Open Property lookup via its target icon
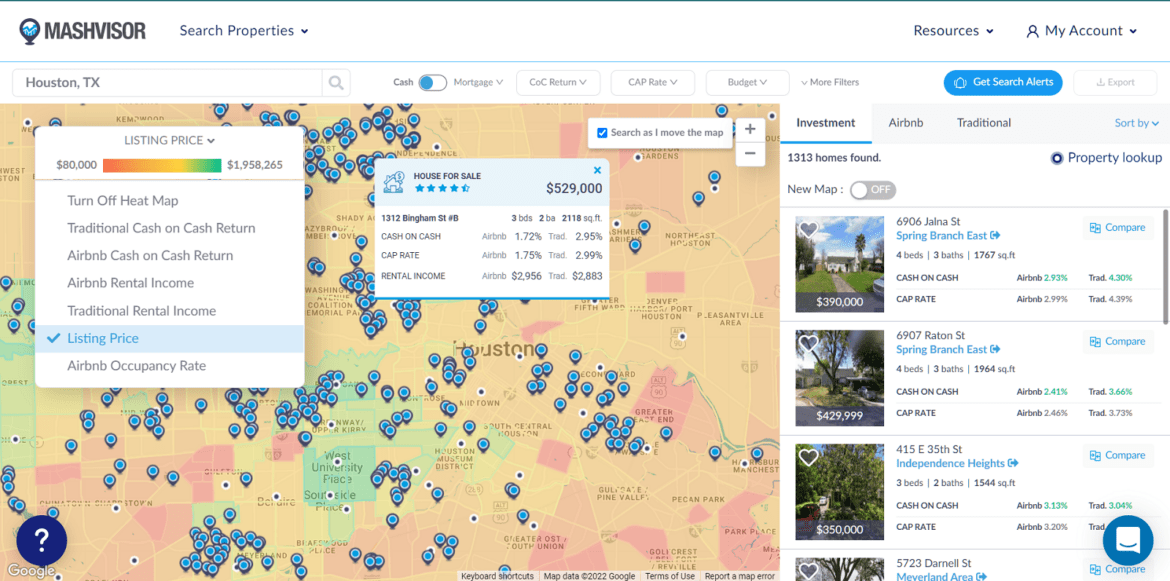1170x581 pixels. 1057,157
